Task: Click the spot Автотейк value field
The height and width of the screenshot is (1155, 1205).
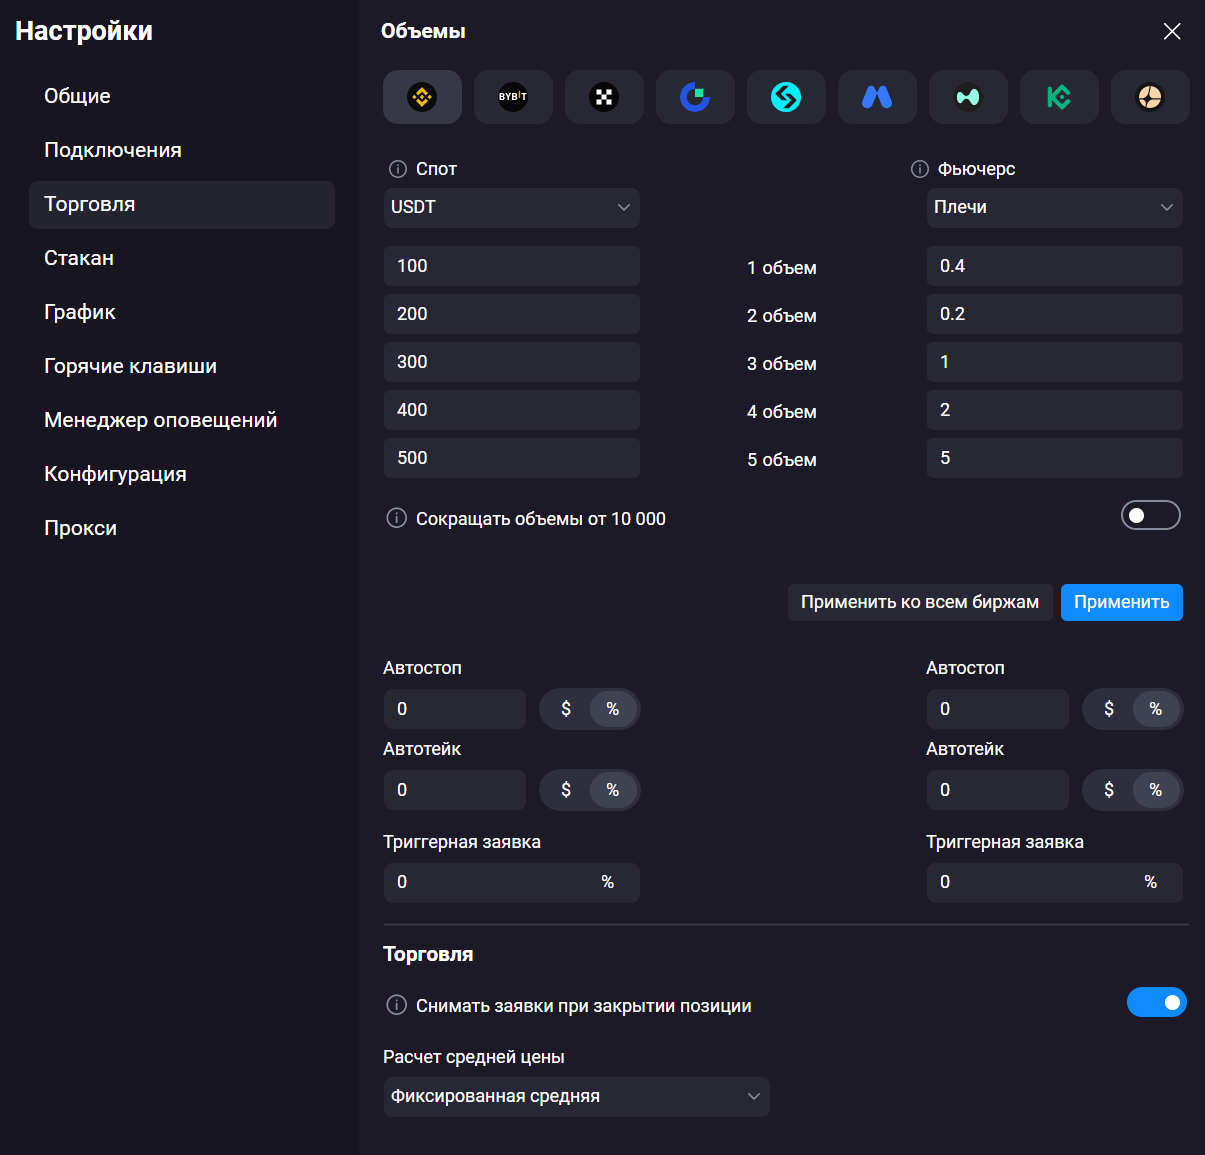Action: pyautogui.click(x=454, y=790)
